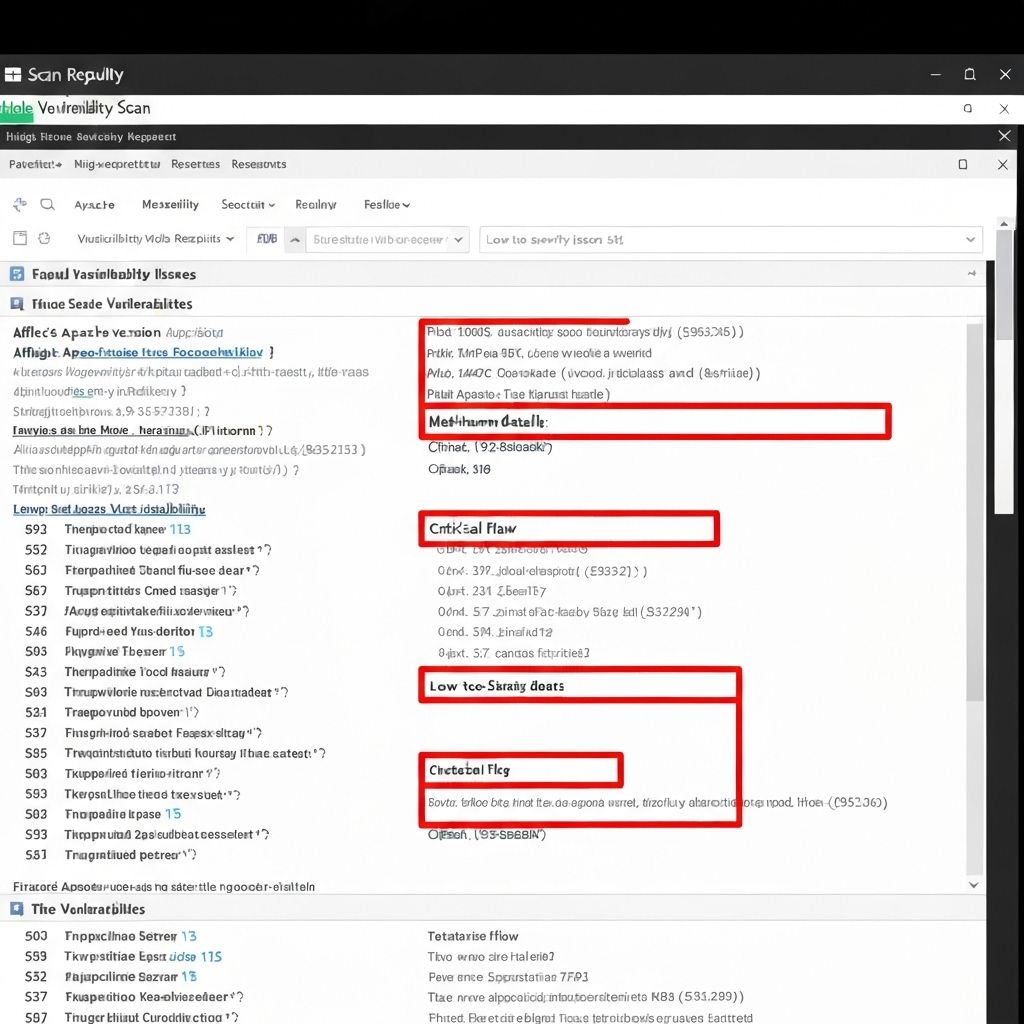Switch to the Resertes tab
Viewport: 1024px width, 1024px height.
195,164
